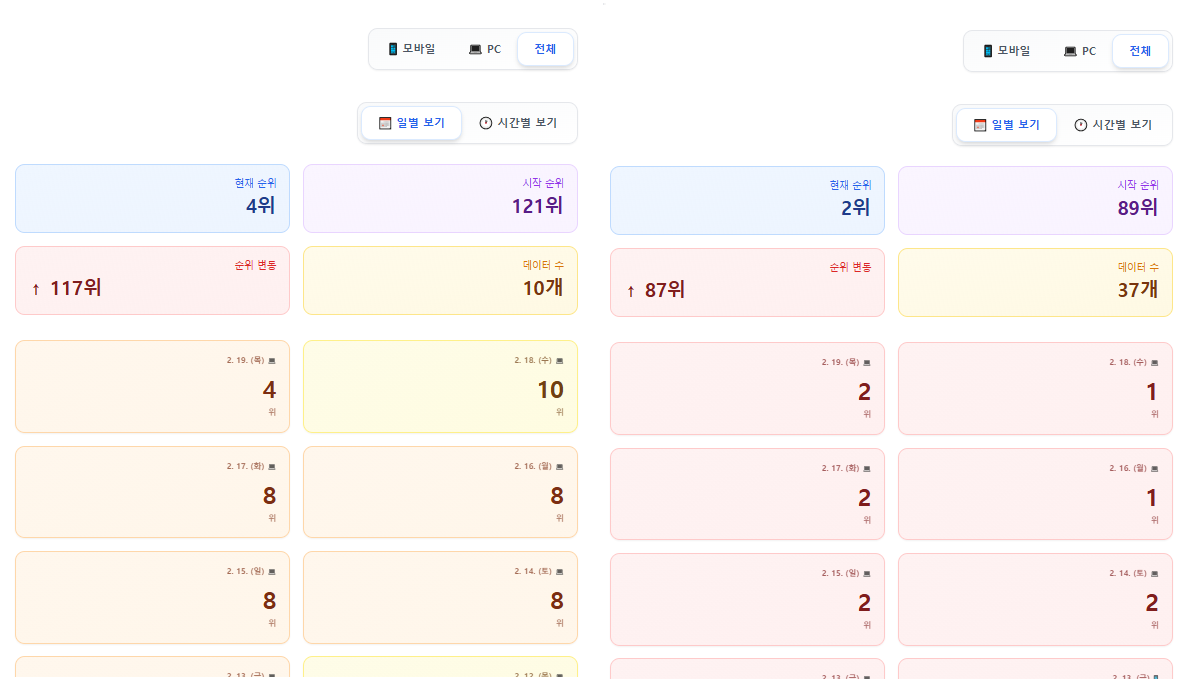Click calendar icon on right 일별 보기

pos(980,125)
